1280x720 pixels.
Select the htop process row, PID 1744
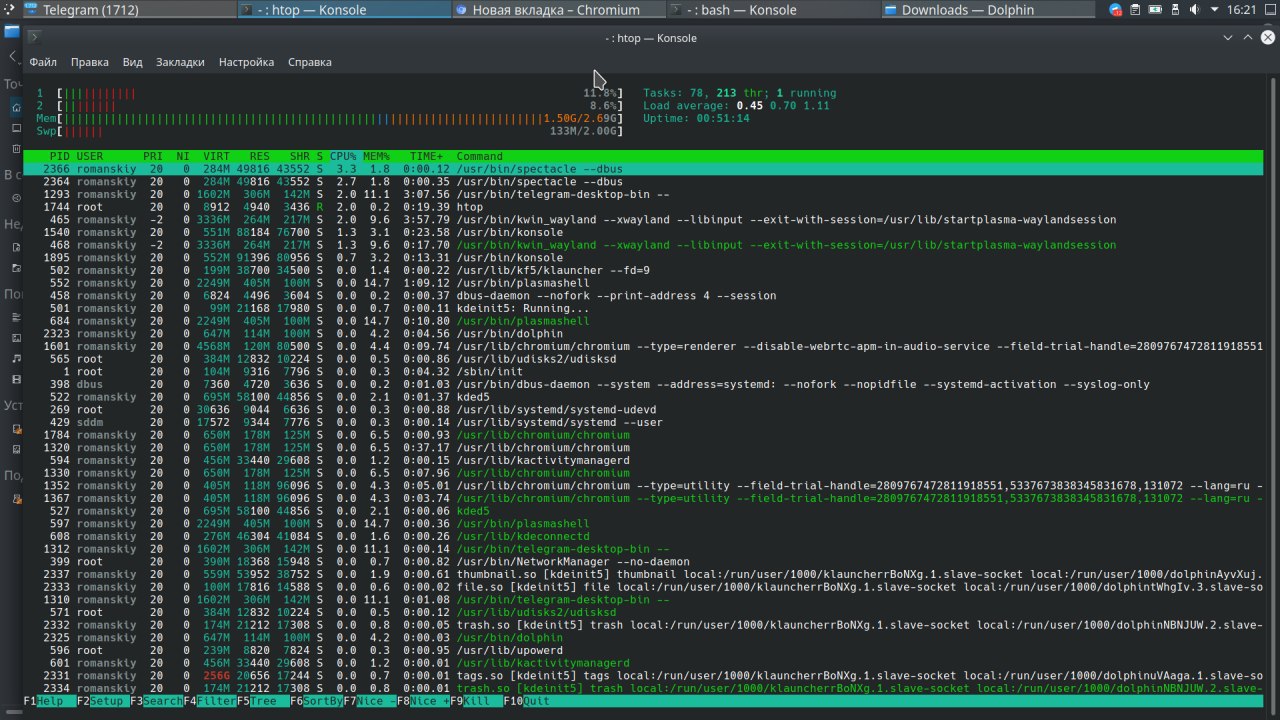643,207
